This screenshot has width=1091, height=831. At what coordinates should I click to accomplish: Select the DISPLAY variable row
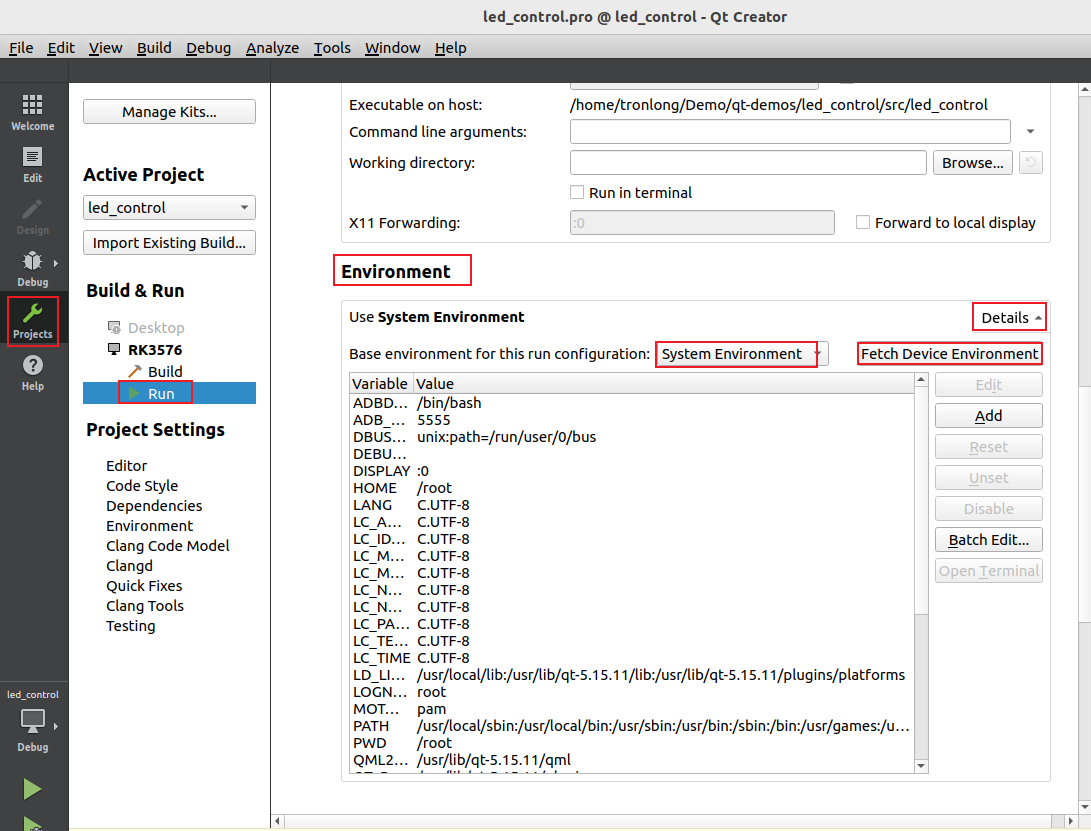point(632,471)
